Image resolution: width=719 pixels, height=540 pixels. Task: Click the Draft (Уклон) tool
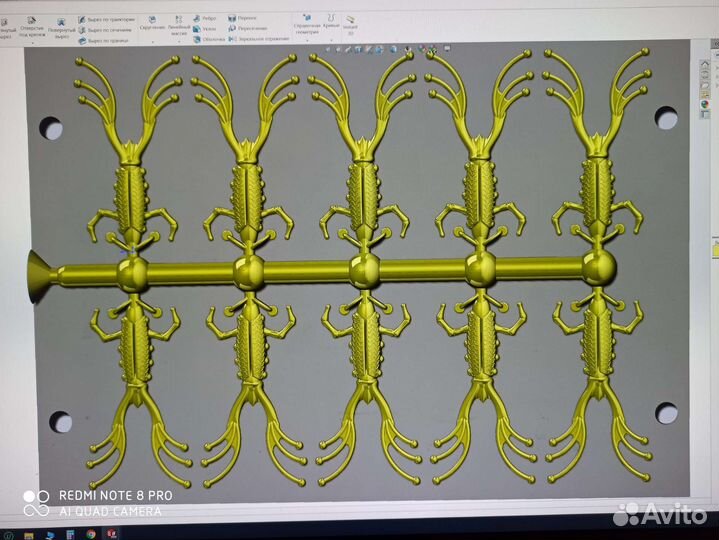click(x=205, y=29)
